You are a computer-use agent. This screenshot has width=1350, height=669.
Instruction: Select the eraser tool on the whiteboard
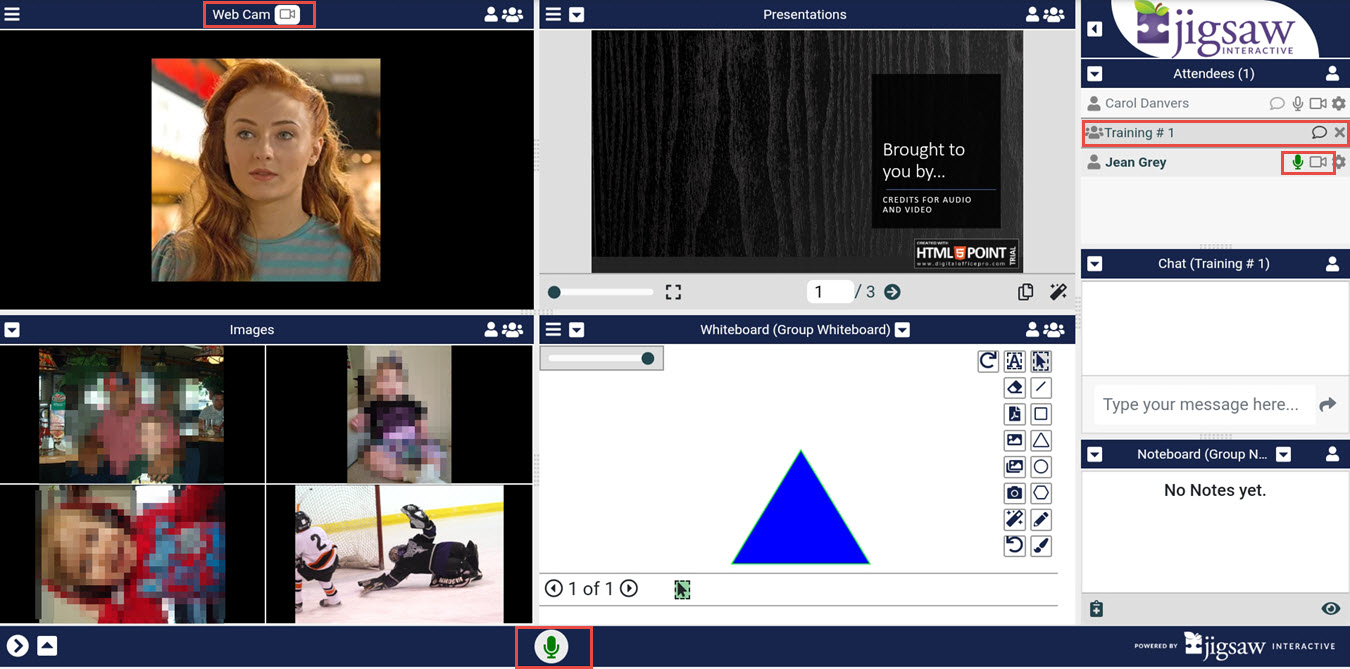(1014, 388)
